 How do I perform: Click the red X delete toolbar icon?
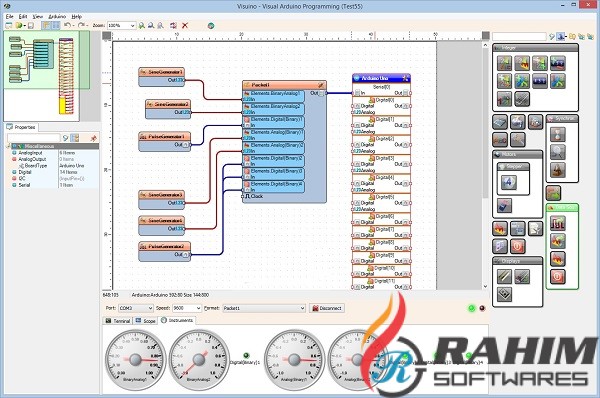(x=185, y=26)
